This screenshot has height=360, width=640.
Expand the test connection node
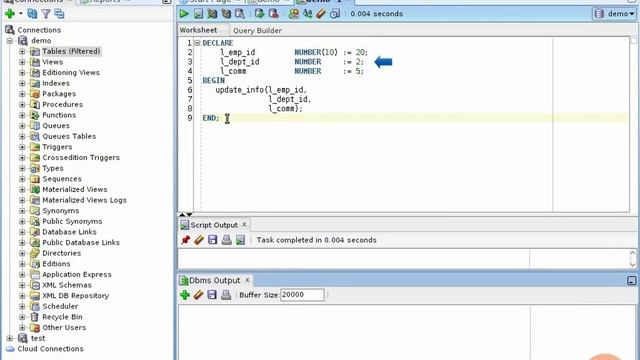point(10,338)
